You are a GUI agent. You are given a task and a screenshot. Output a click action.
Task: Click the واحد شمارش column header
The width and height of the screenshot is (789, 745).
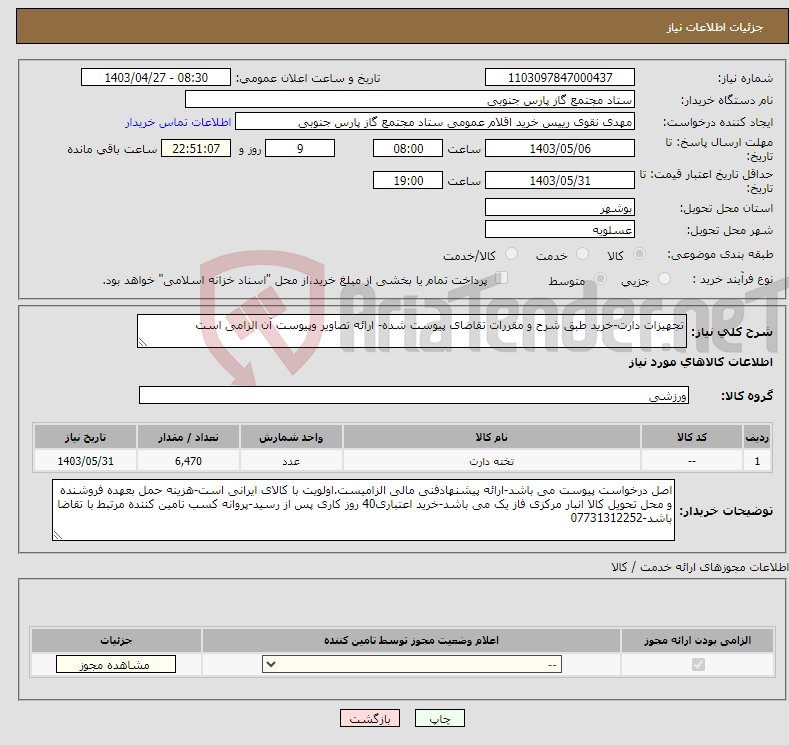coord(291,437)
